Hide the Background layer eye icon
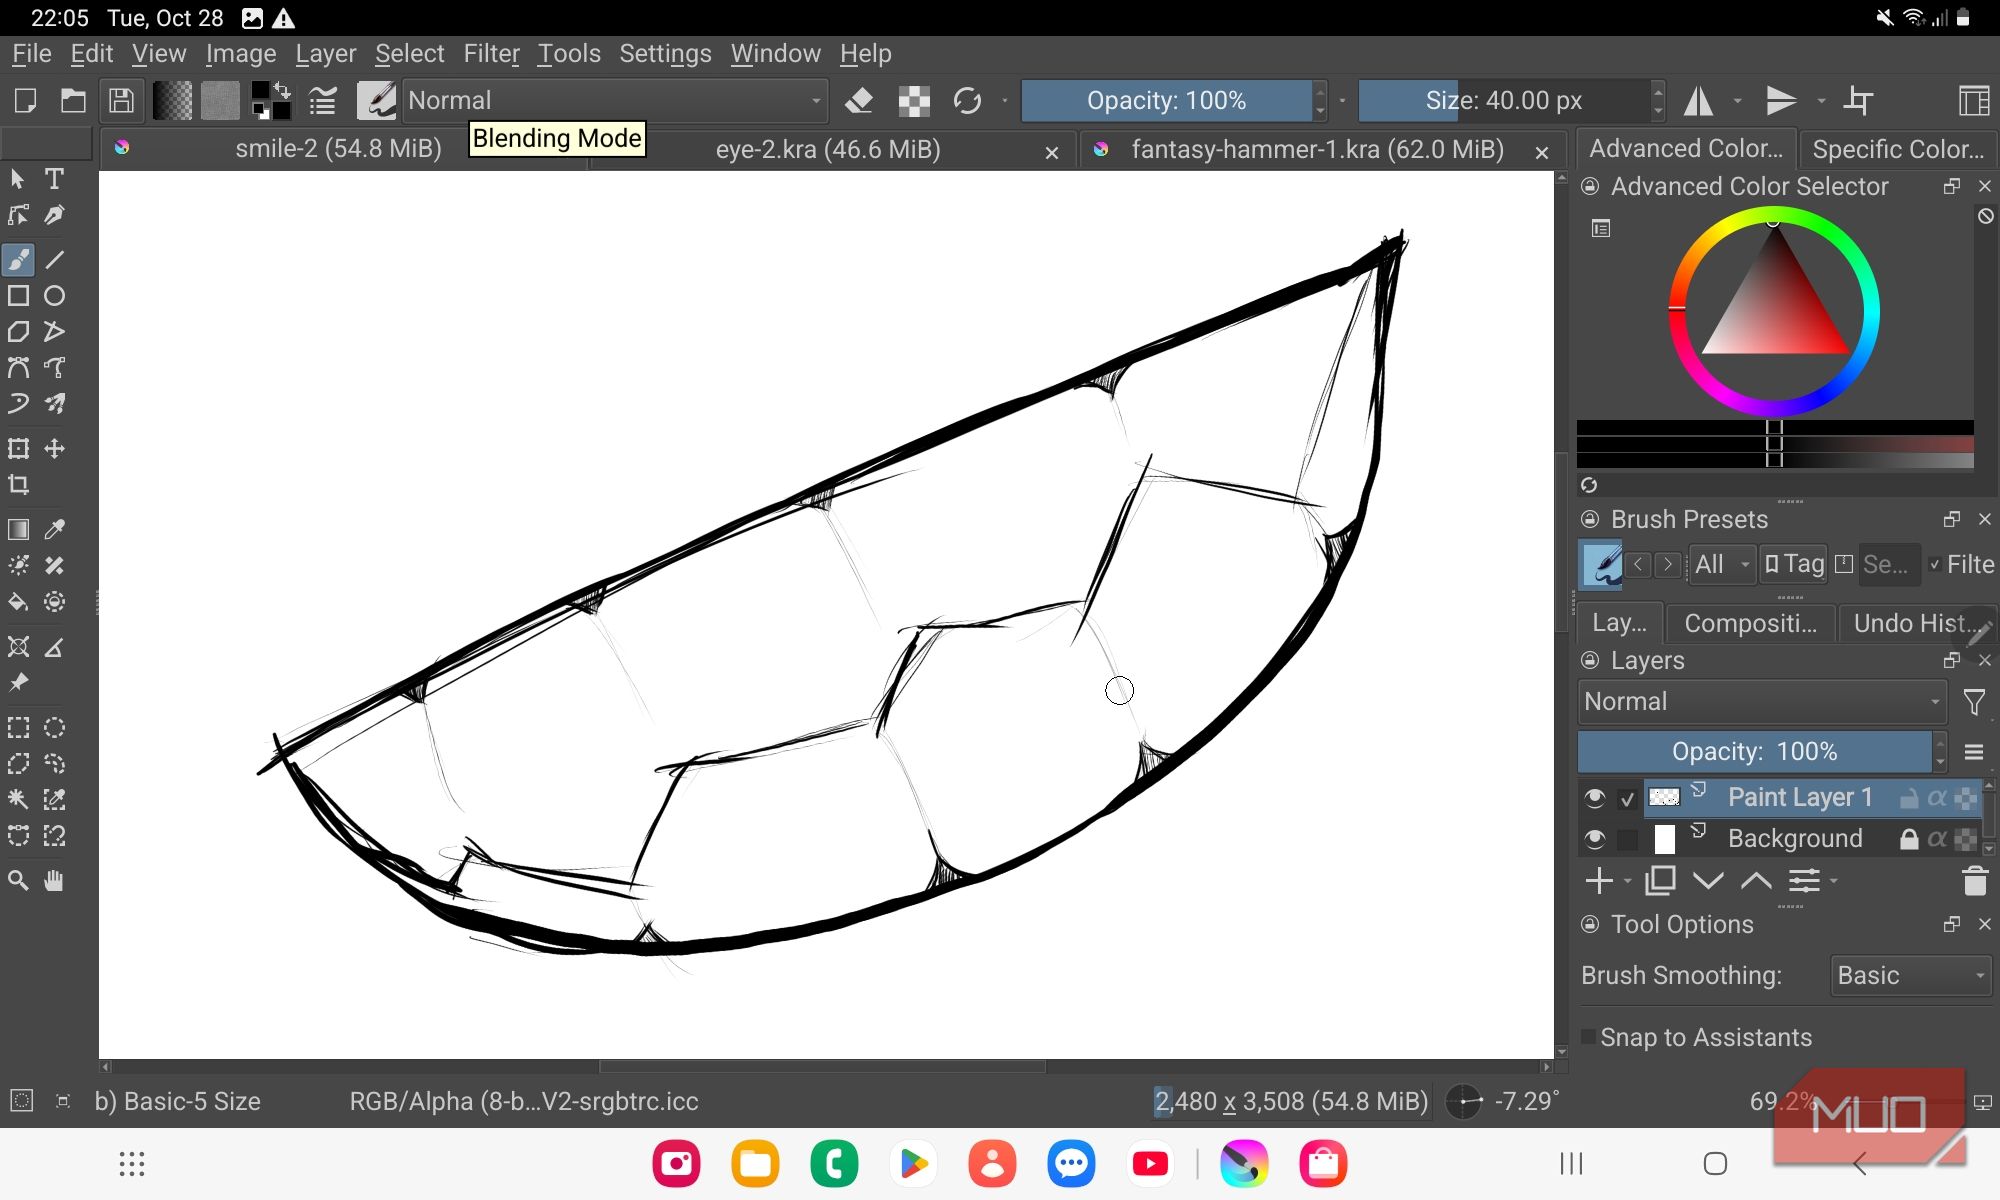 (1595, 838)
